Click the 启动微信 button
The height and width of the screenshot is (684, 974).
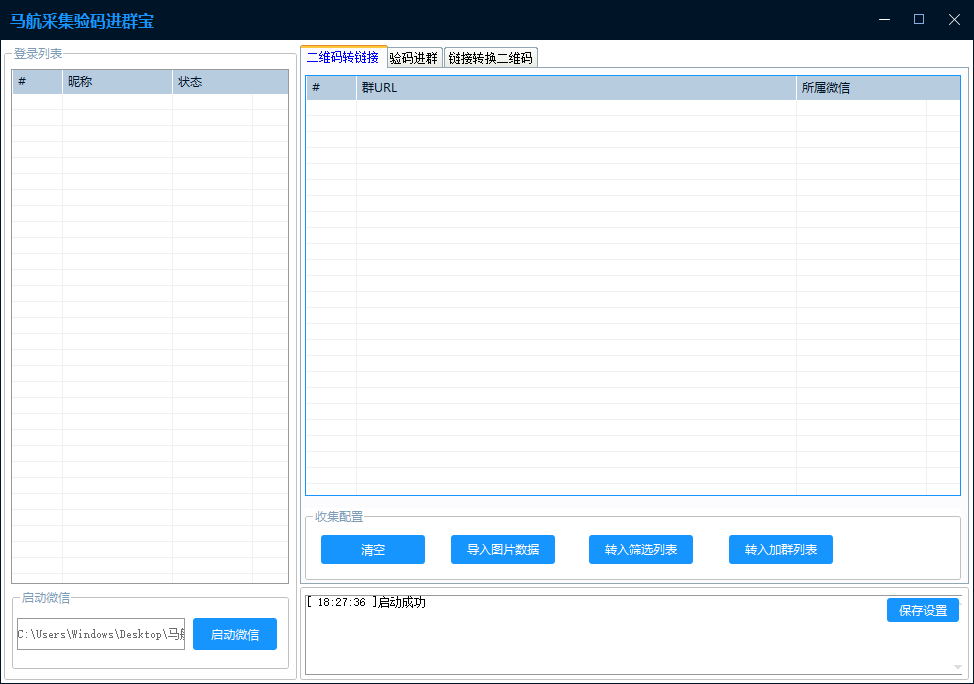click(235, 634)
